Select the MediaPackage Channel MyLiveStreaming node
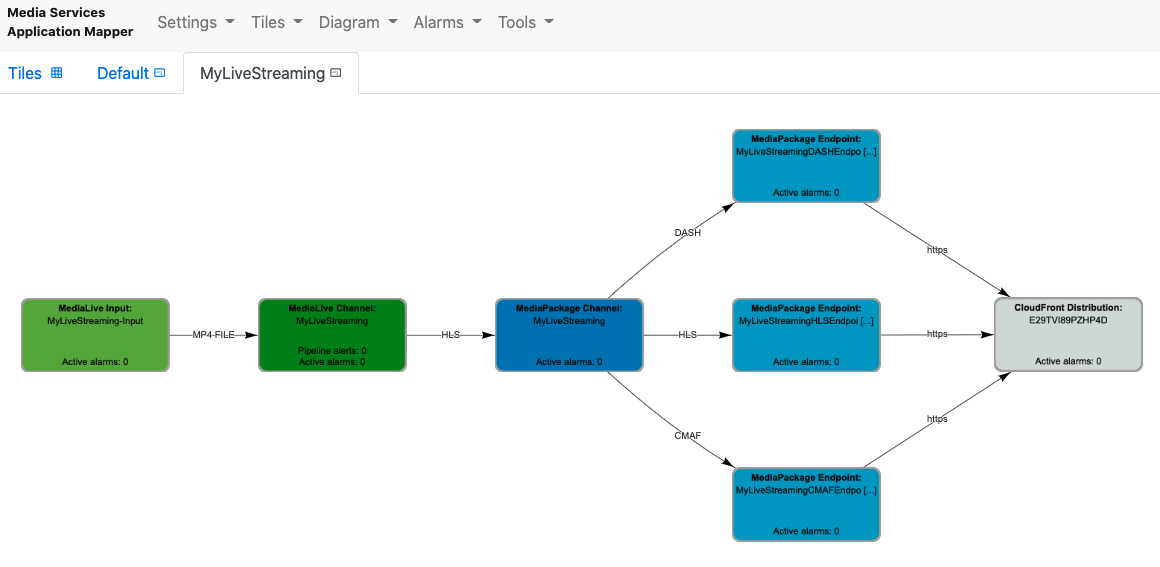 click(x=569, y=335)
